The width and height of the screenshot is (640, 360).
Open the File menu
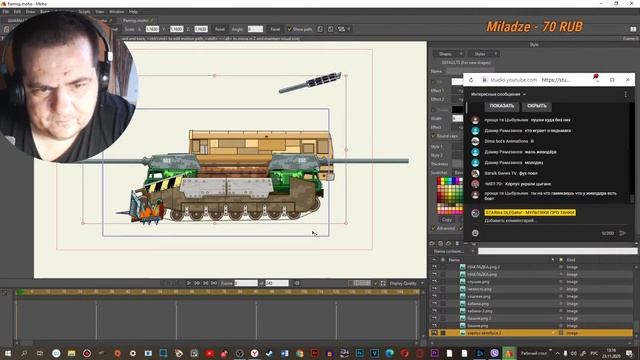(5, 12)
